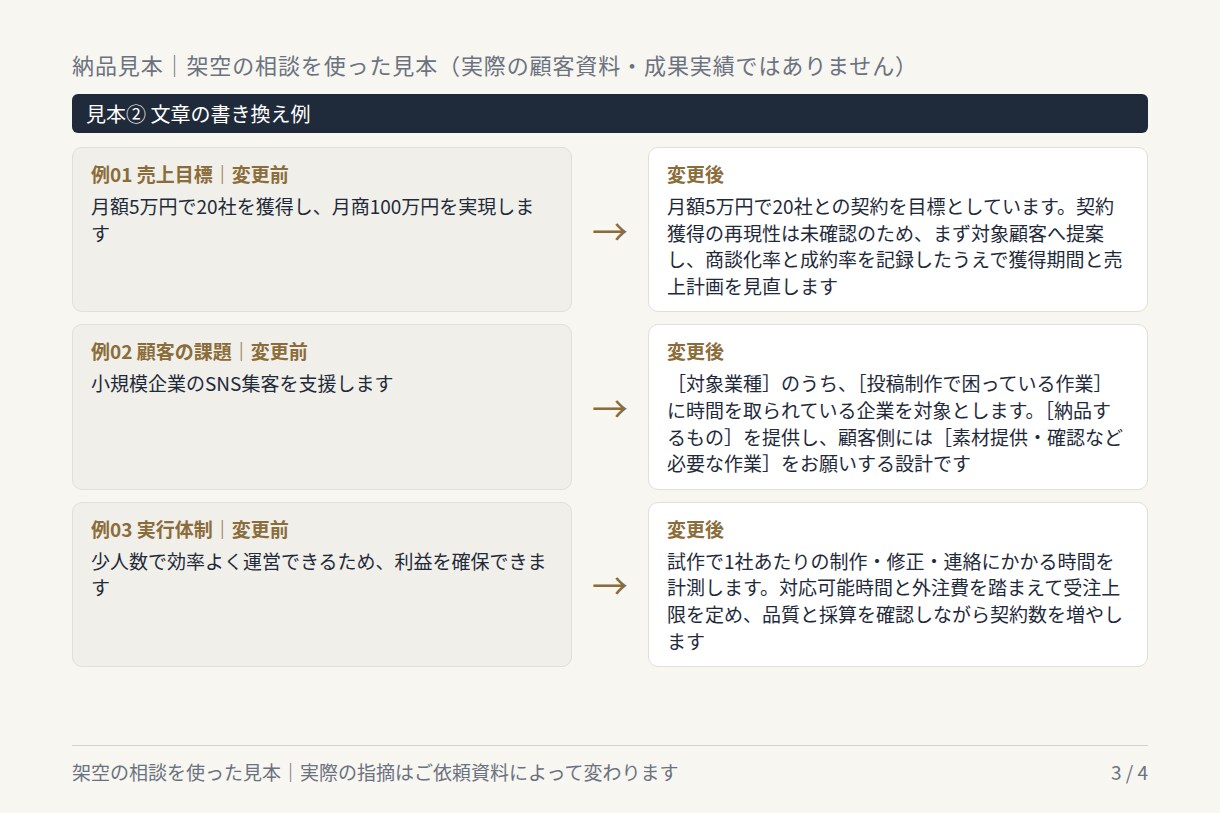Select paragraph starting ［対象業種］のうち
1220x813 pixels.
click(x=895, y=424)
